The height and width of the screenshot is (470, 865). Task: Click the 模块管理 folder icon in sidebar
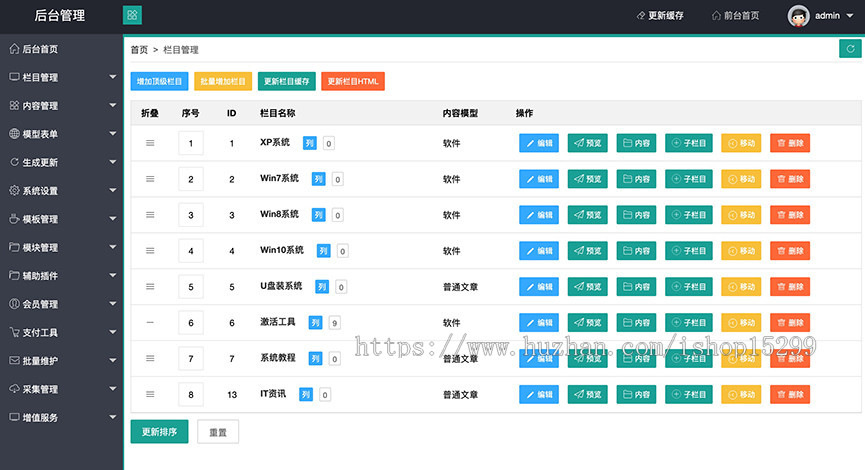pos(14,247)
